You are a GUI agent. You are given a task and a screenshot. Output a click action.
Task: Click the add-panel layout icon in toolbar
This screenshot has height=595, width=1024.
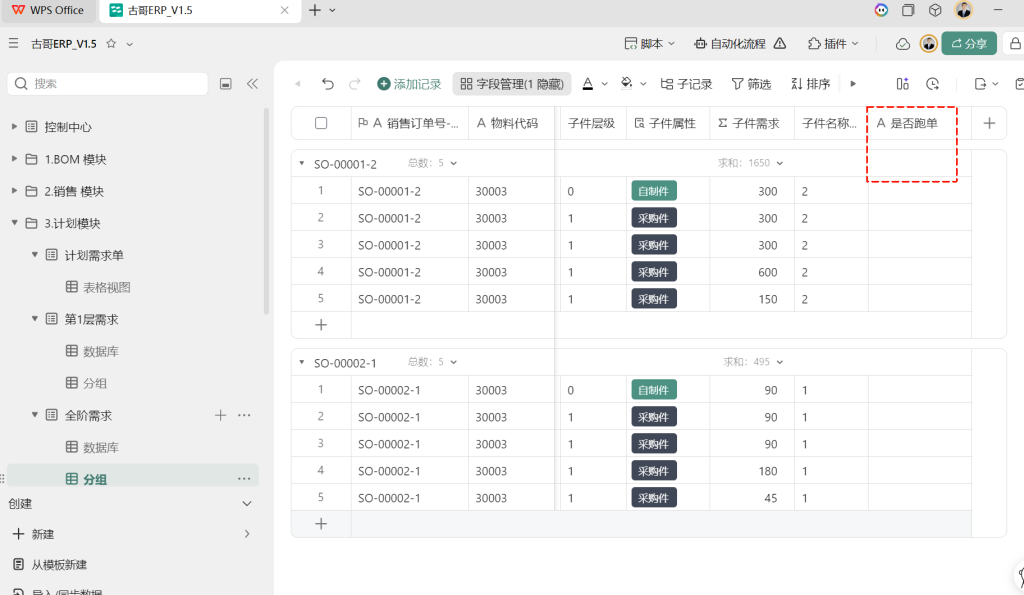pyautogui.click(x=903, y=84)
